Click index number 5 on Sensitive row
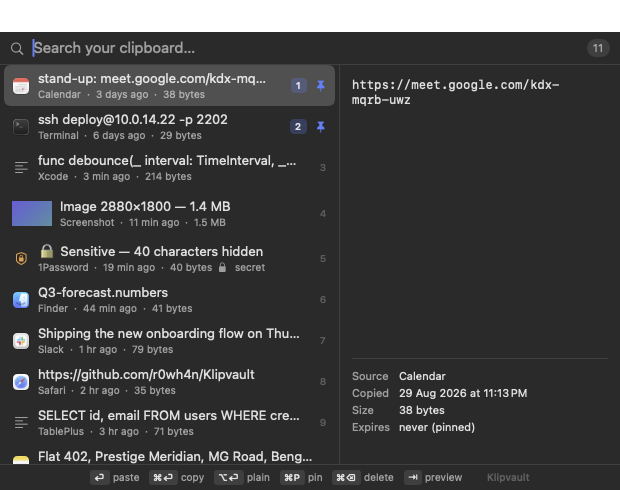The width and height of the screenshot is (620, 490). [x=323, y=259]
